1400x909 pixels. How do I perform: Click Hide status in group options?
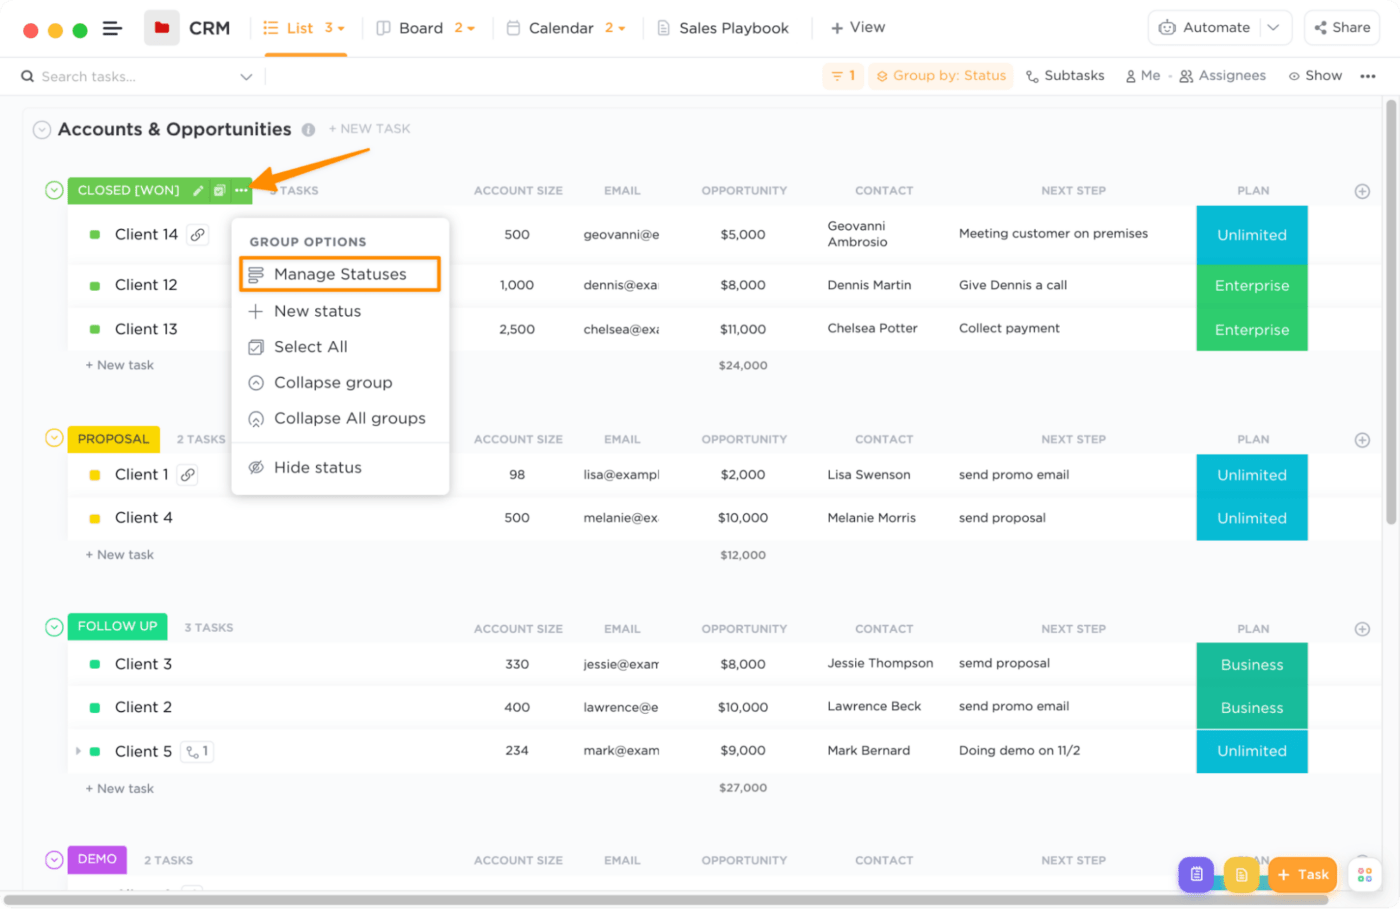coord(317,468)
